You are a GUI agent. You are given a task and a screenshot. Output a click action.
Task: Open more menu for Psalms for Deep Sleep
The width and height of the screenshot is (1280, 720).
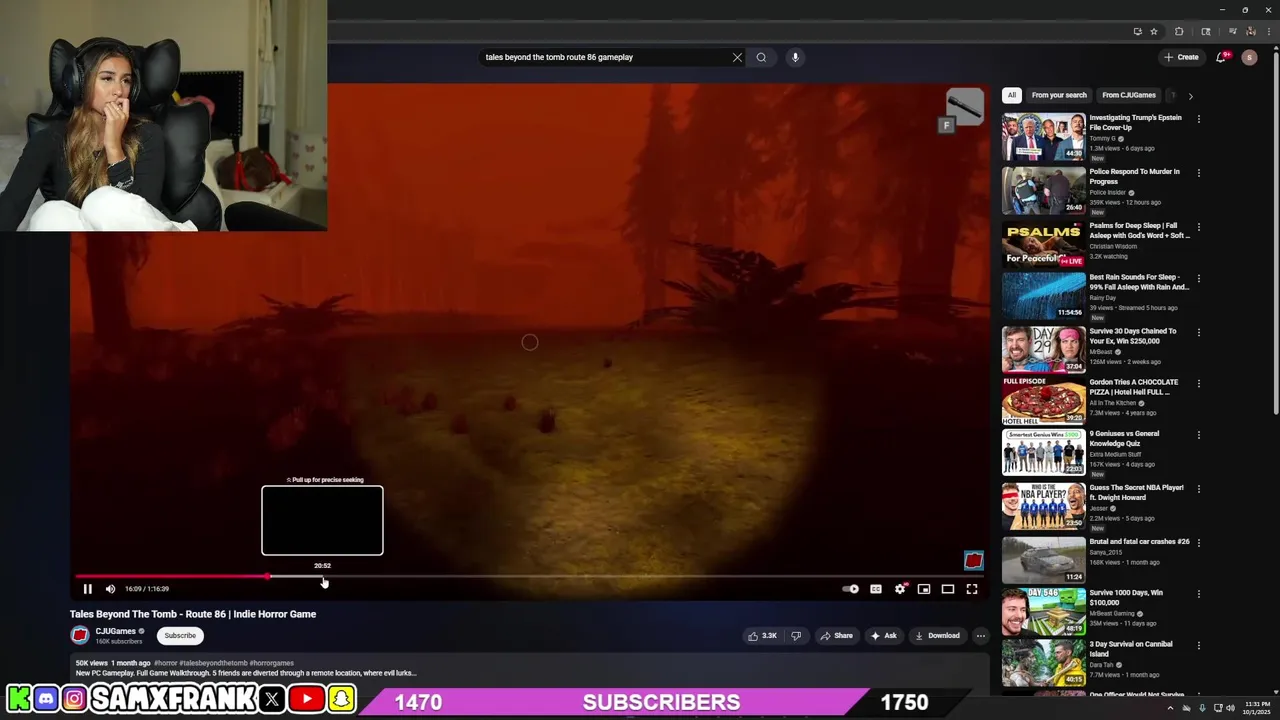pos(1198,227)
